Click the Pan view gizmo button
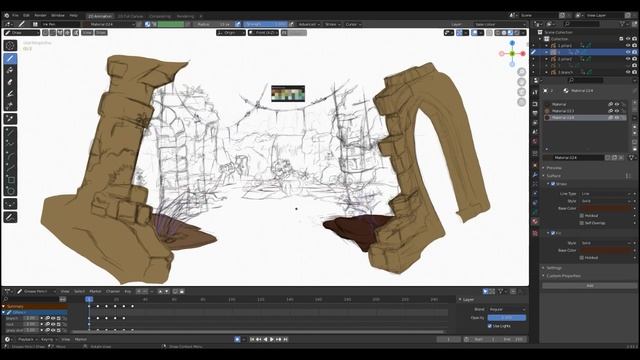640x360 pixels. tap(522, 82)
